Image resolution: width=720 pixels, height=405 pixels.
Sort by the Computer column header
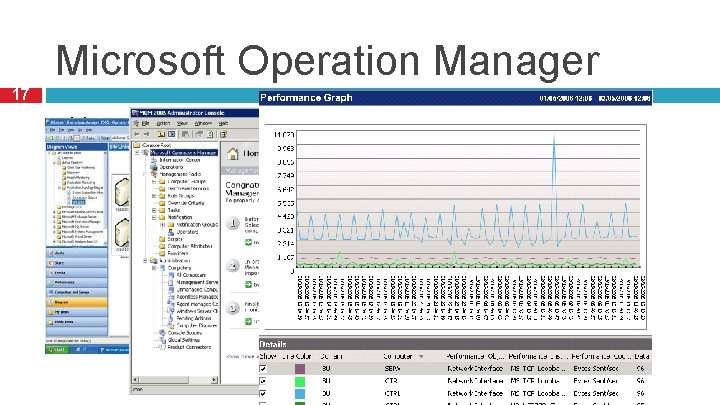click(x=399, y=356)
